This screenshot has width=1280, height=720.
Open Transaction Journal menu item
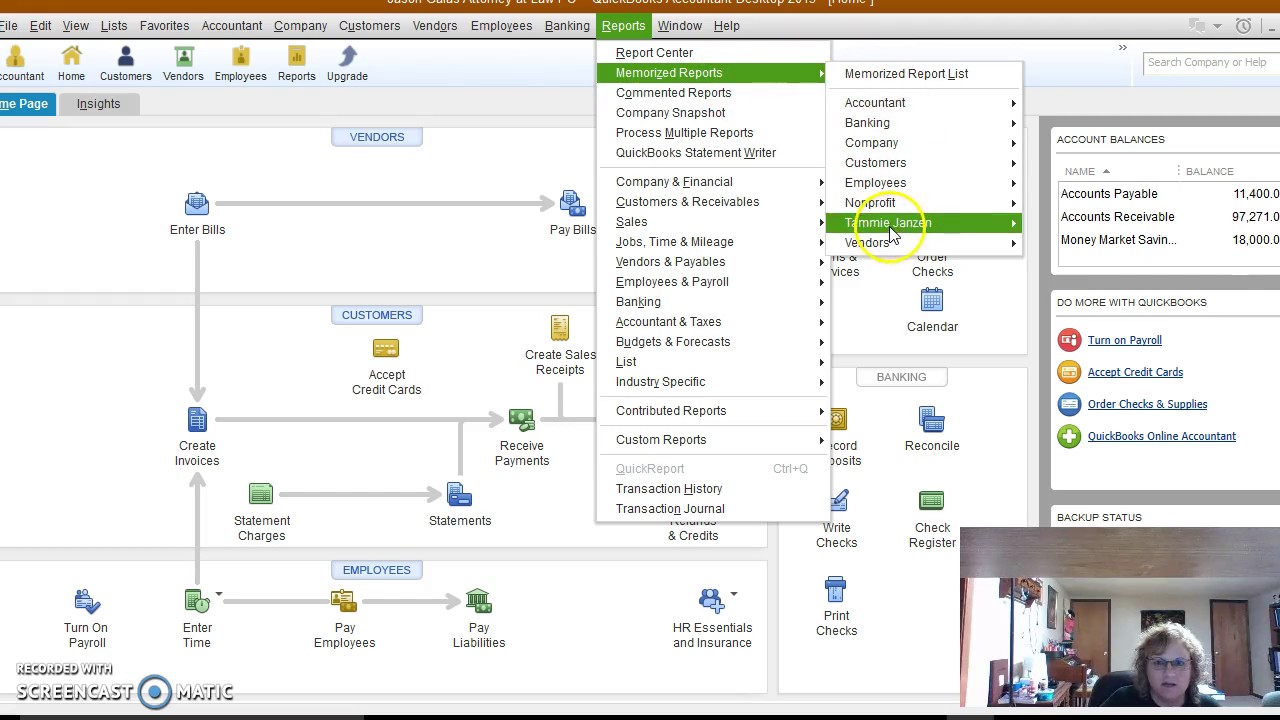(714, 509)
